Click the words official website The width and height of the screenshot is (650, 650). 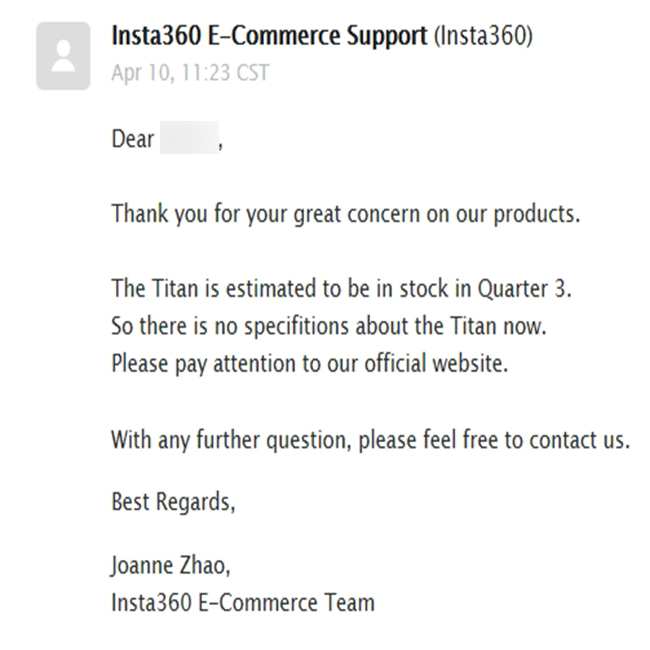pos(436,363)
